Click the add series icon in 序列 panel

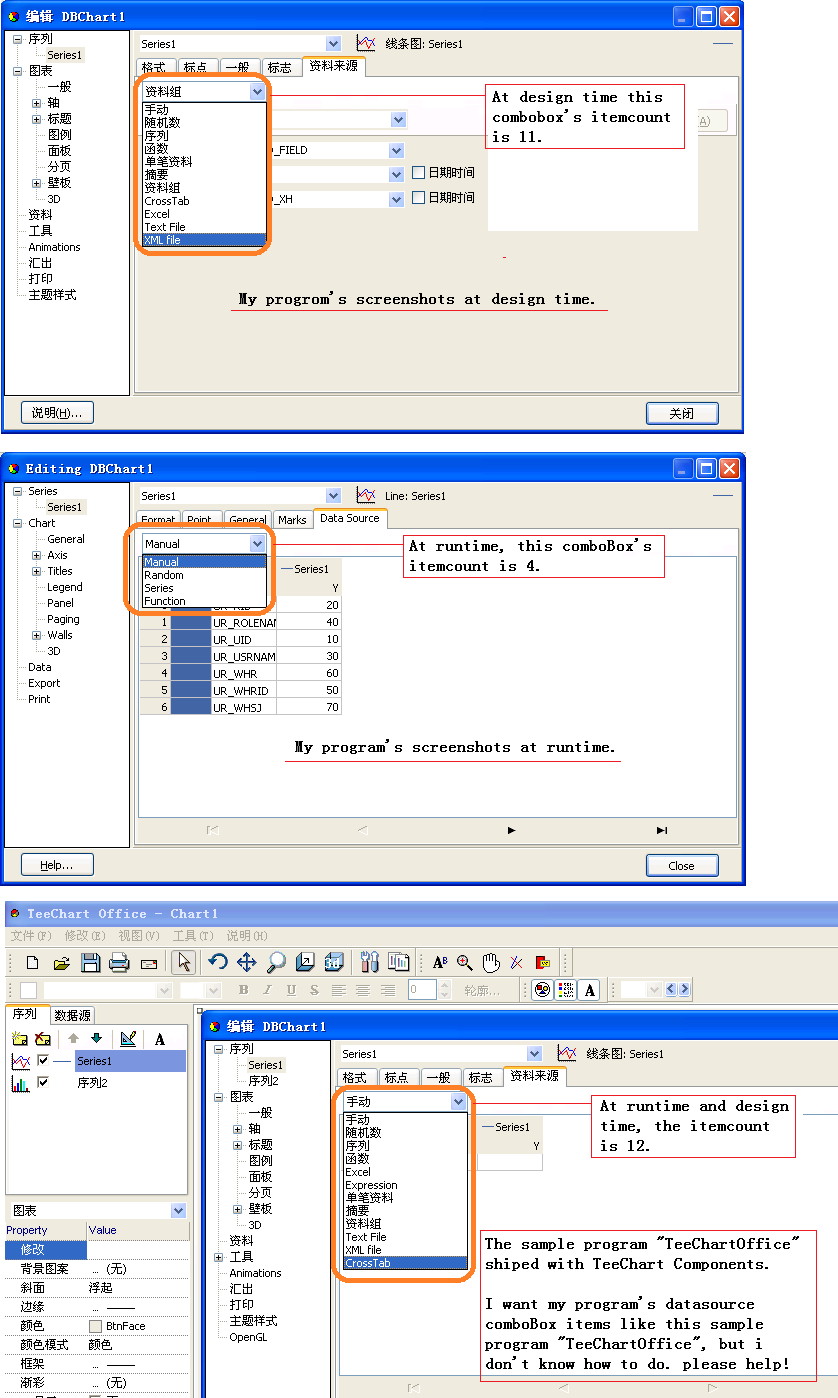point(20,1039)
